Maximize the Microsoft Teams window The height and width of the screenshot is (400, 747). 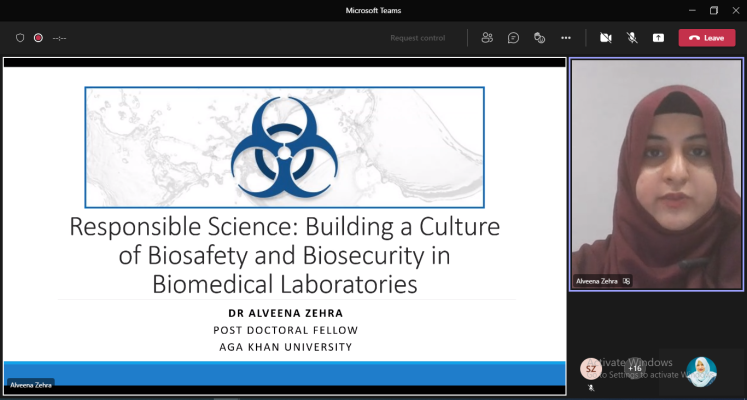[714, 10]
